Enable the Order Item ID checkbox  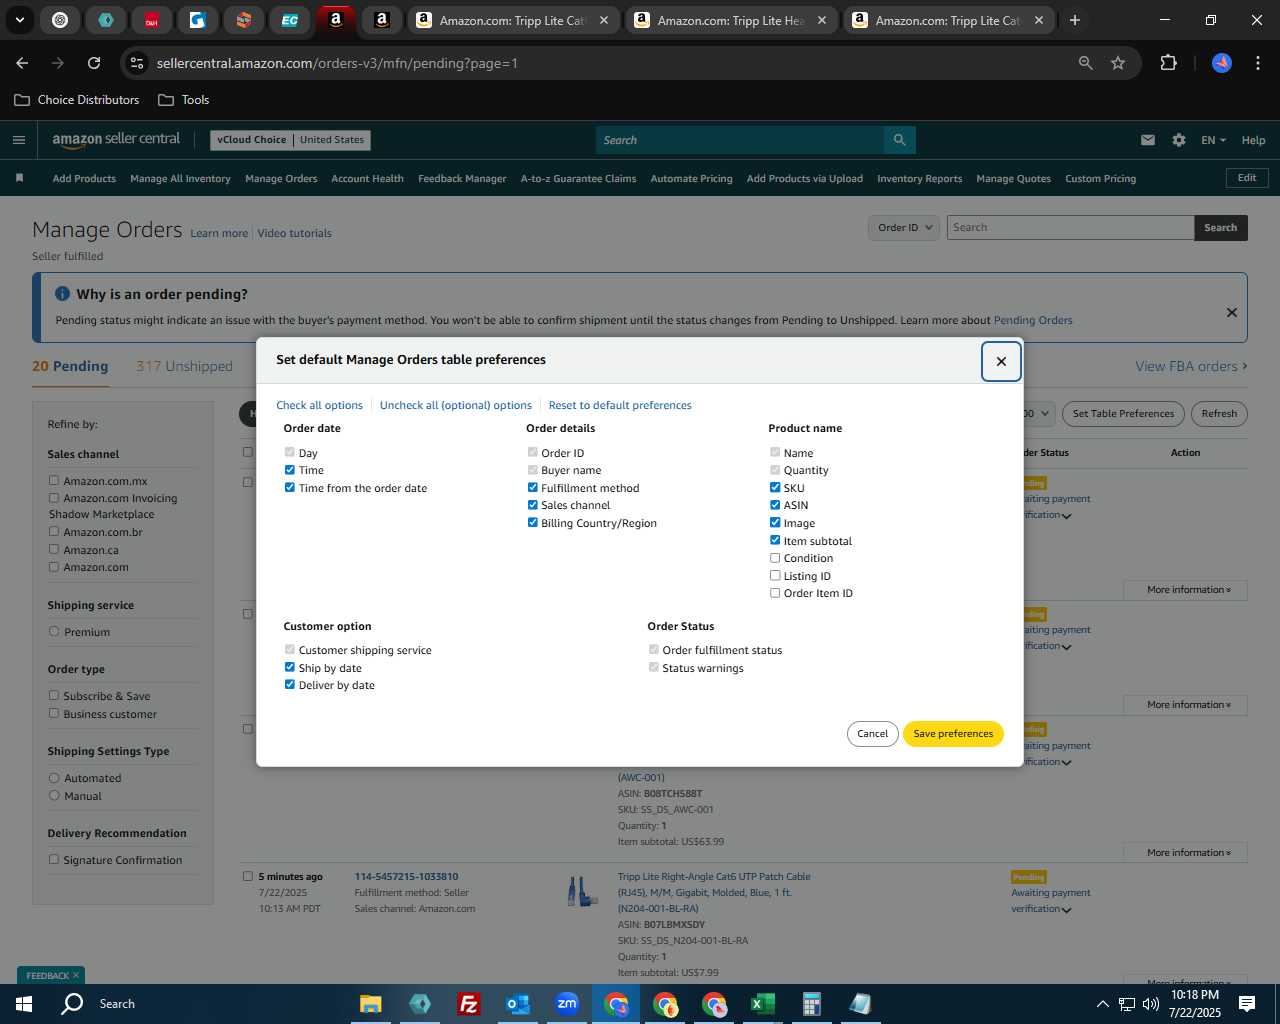[x=775, y=593]
